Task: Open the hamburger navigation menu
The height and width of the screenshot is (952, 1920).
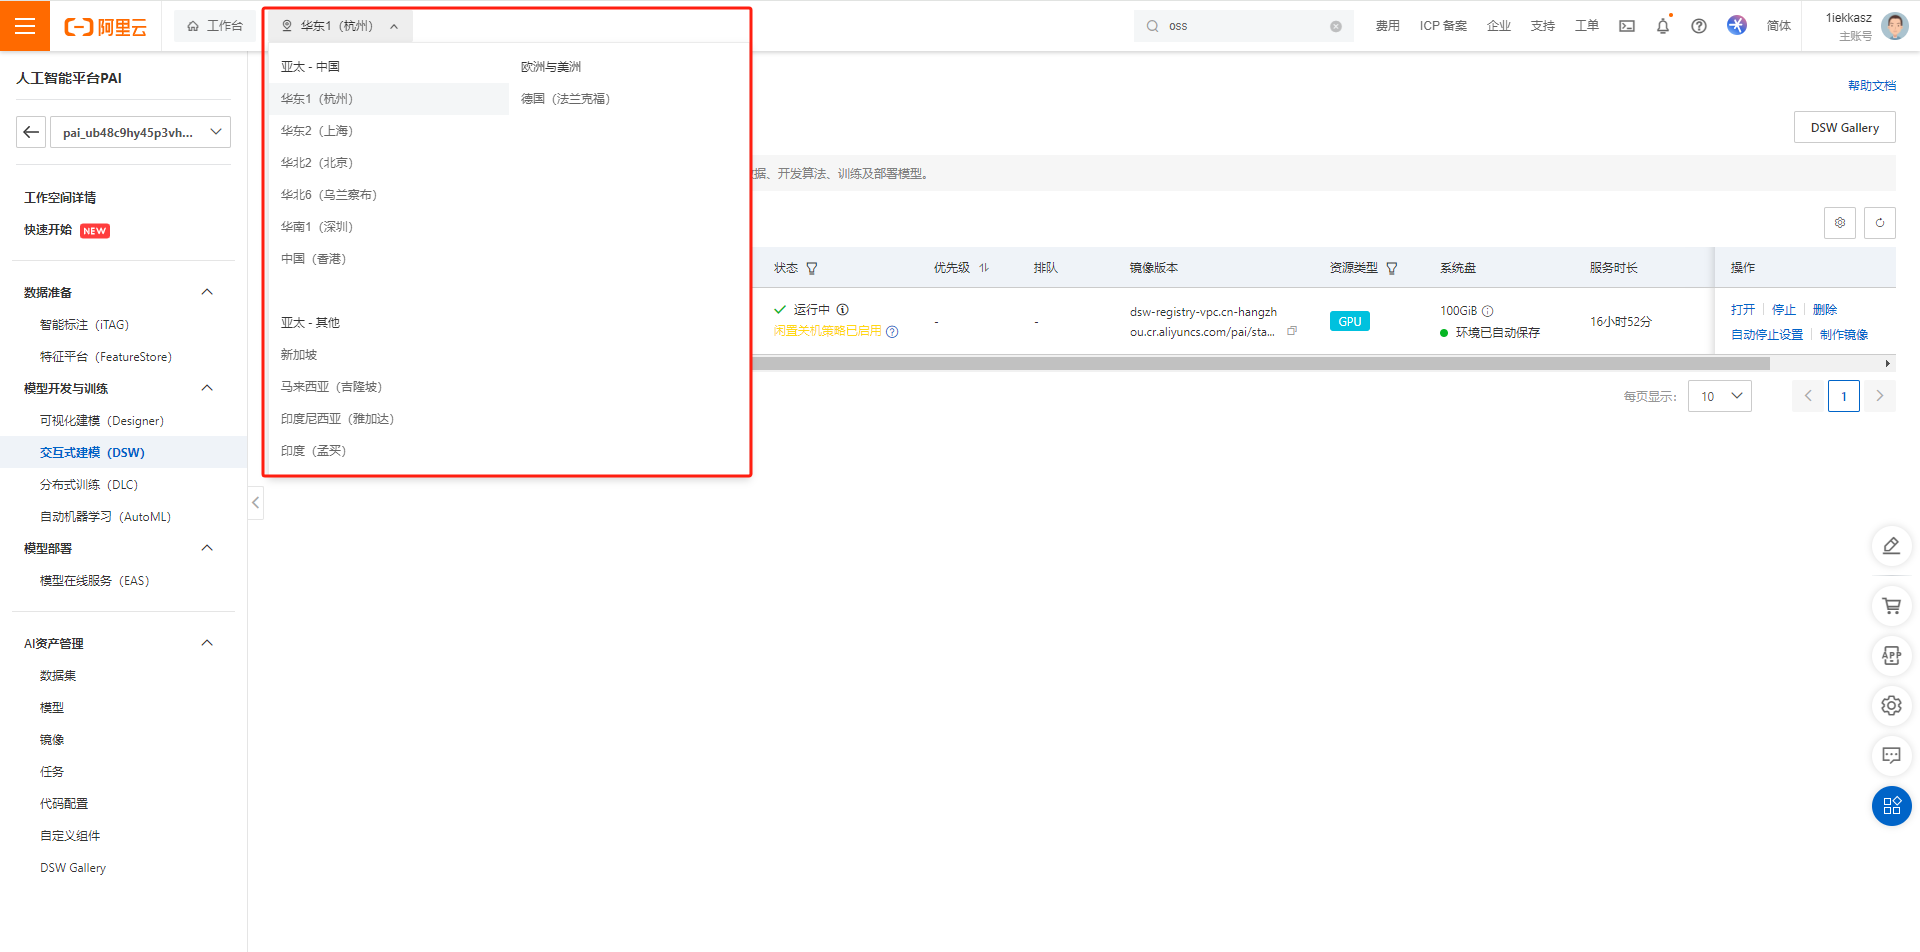Action: coord(25,26)
